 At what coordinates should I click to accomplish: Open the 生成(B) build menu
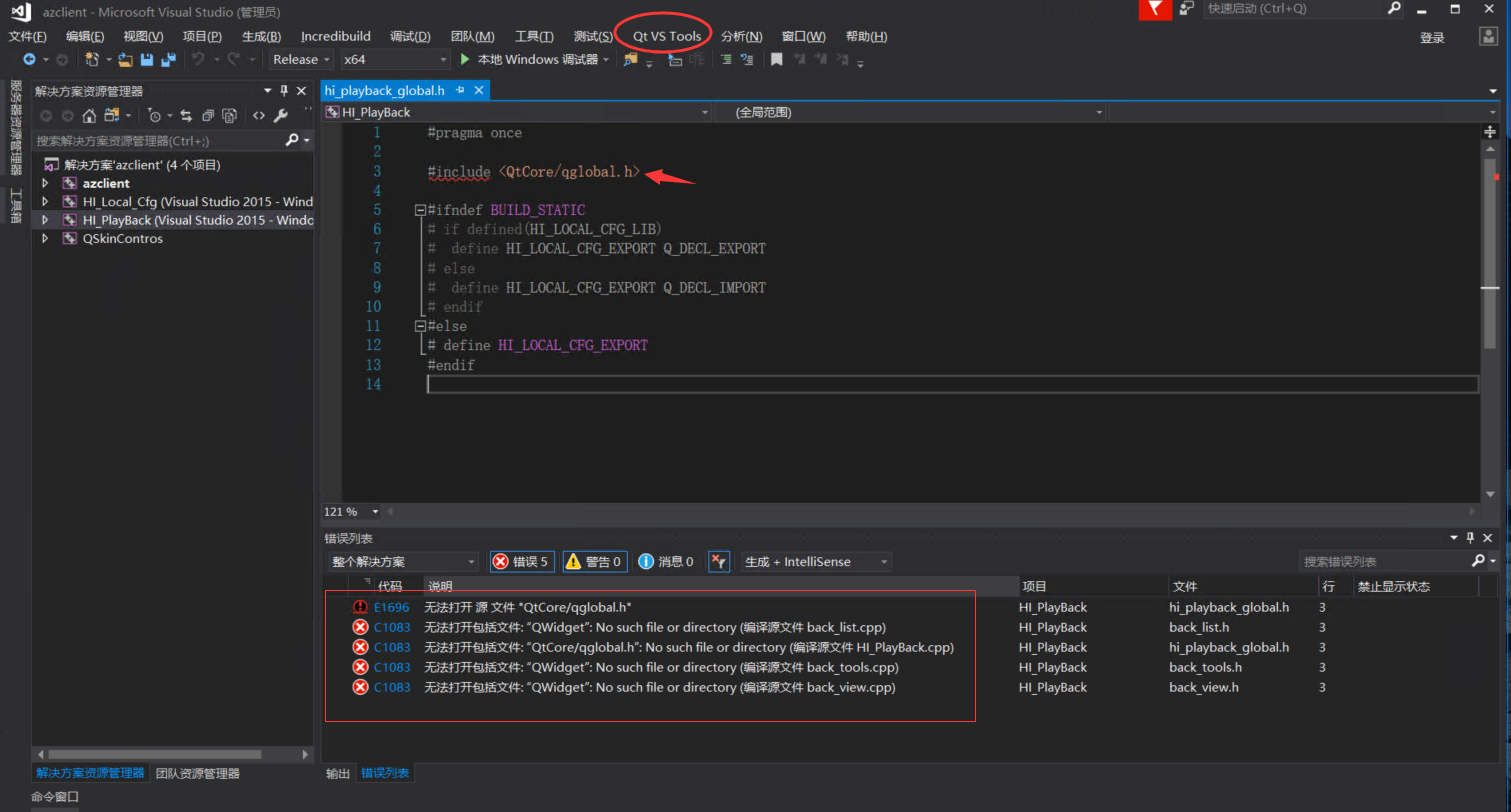(x=261, y=37)
